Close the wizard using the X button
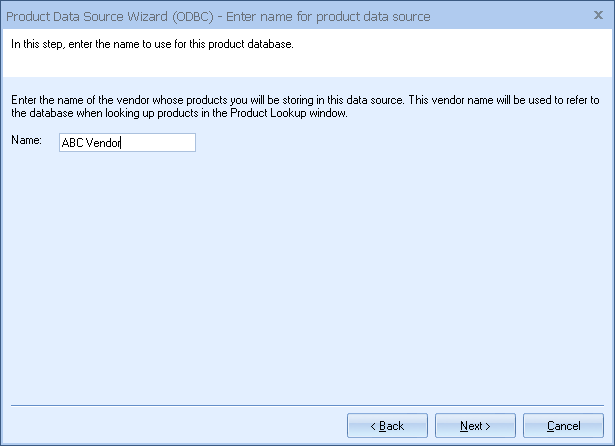The width and height of the screenshot is (615, 446). tap(599, 16)
